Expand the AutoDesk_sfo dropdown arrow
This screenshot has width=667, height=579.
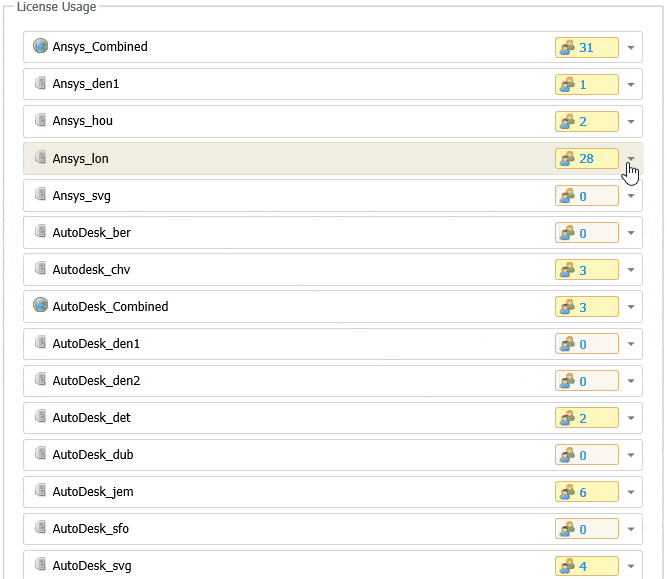[631, 529]
